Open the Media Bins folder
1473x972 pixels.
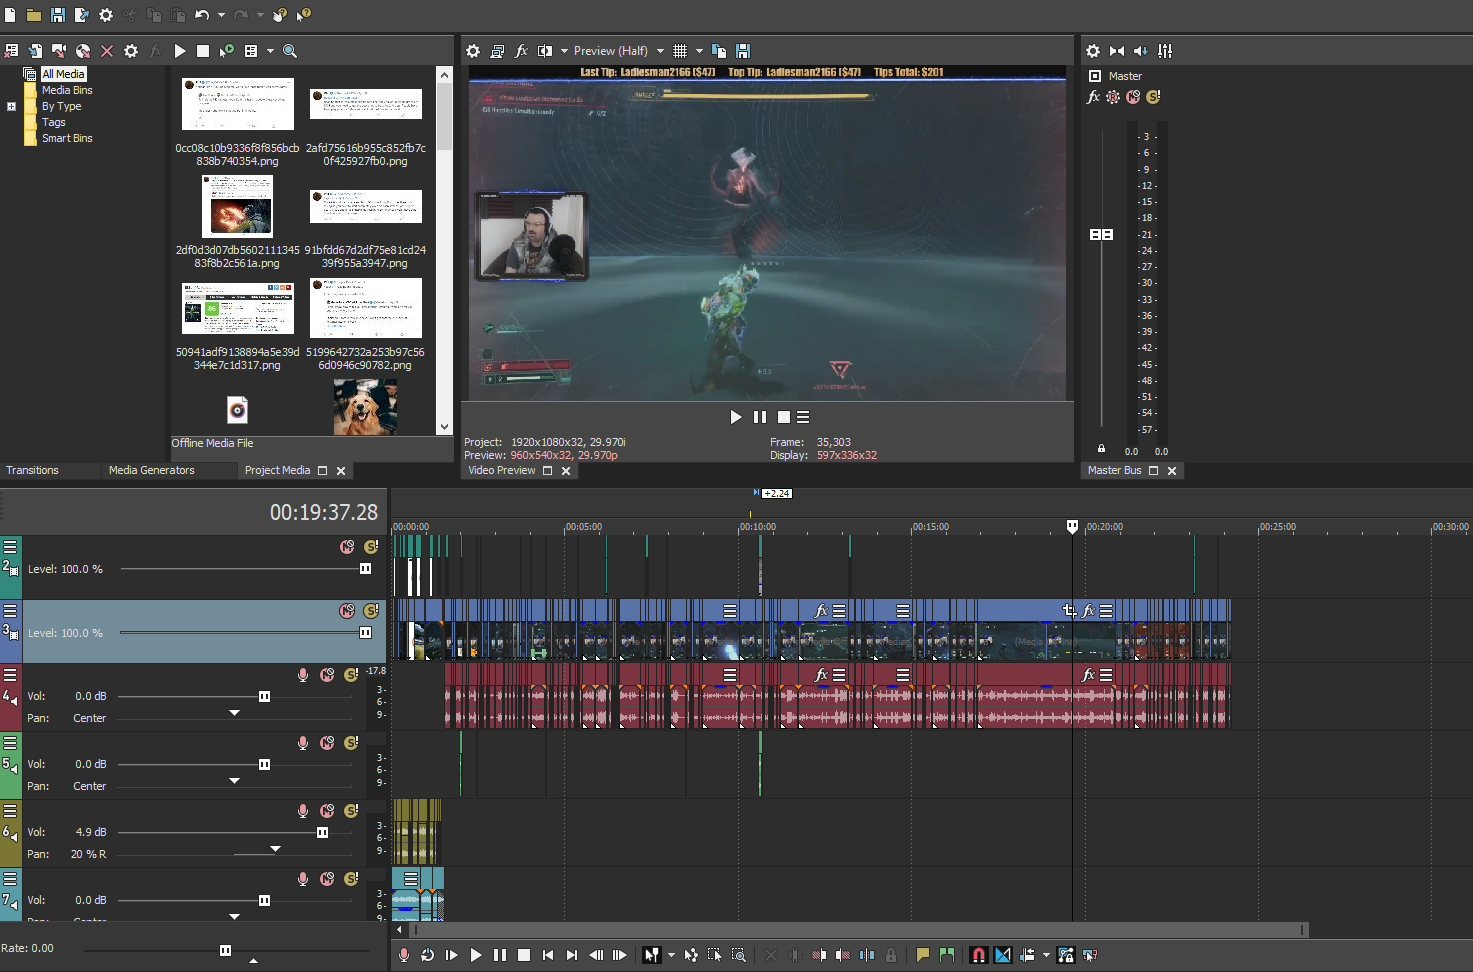pyautogui.click(x=67, y=90)
